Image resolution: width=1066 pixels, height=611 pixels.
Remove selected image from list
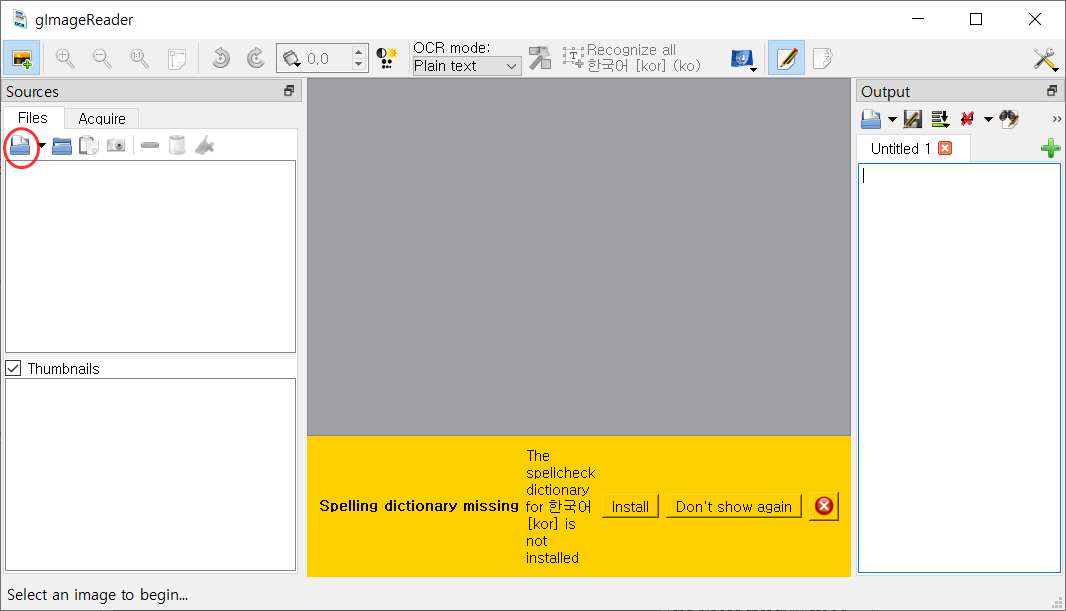pyautogui.click(x=150, y=145)
